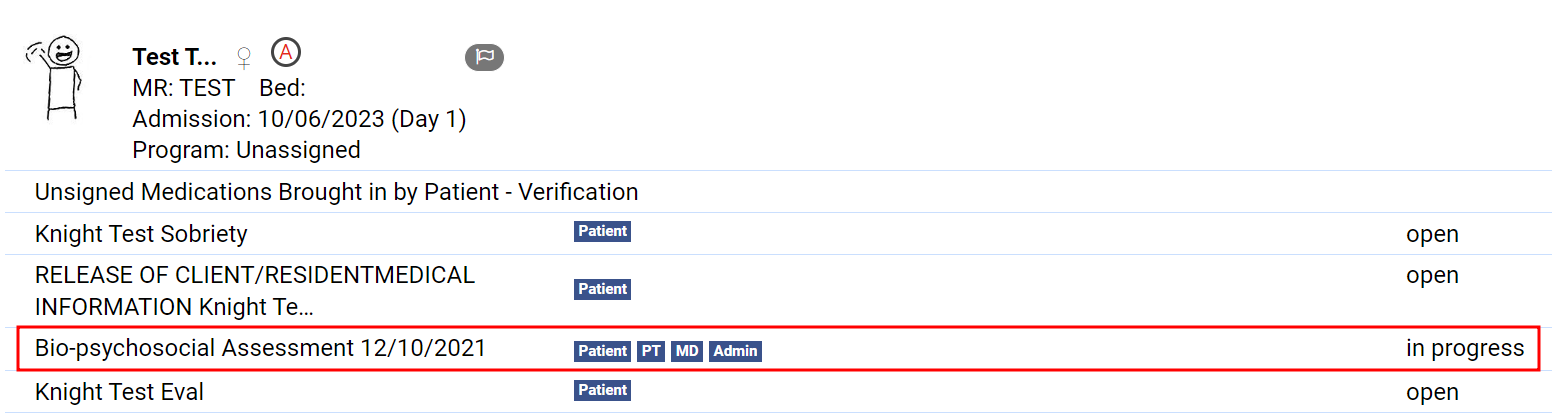This screenshot has height=415, width=1553.
Task: Click the gray flag icon
Action: pyautogui.click(x=484, y=57)
